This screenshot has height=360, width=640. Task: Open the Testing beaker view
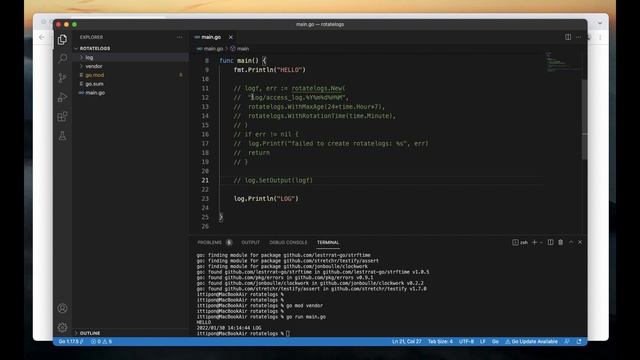62,136
